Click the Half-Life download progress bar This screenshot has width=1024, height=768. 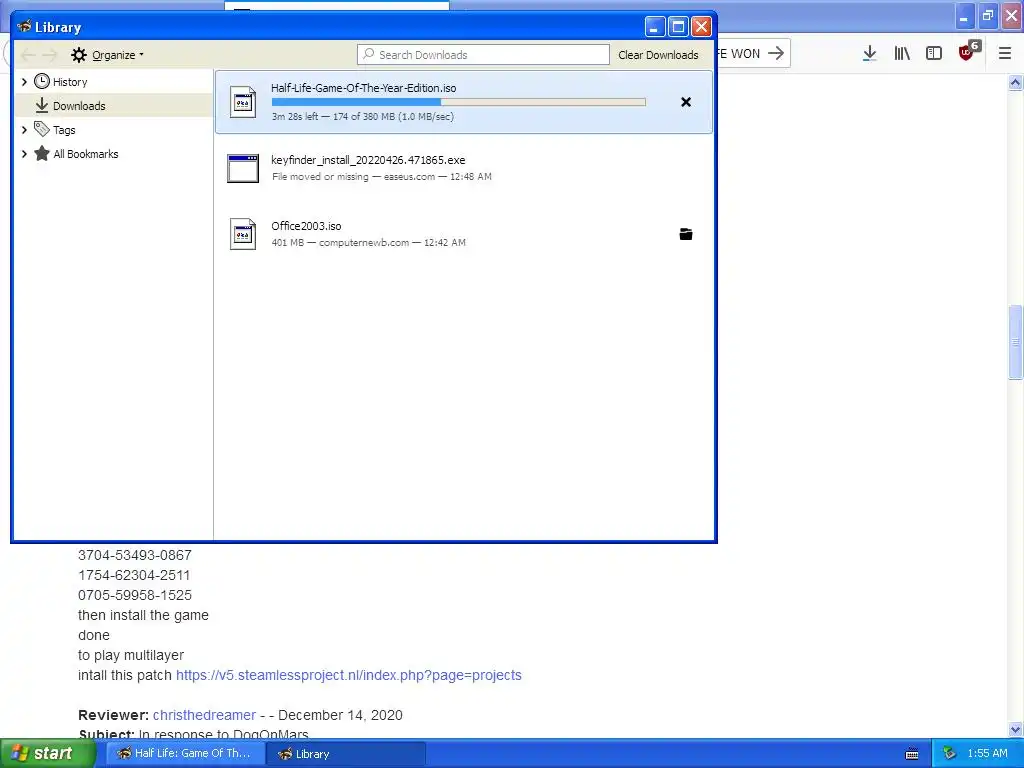pos(458,102)
